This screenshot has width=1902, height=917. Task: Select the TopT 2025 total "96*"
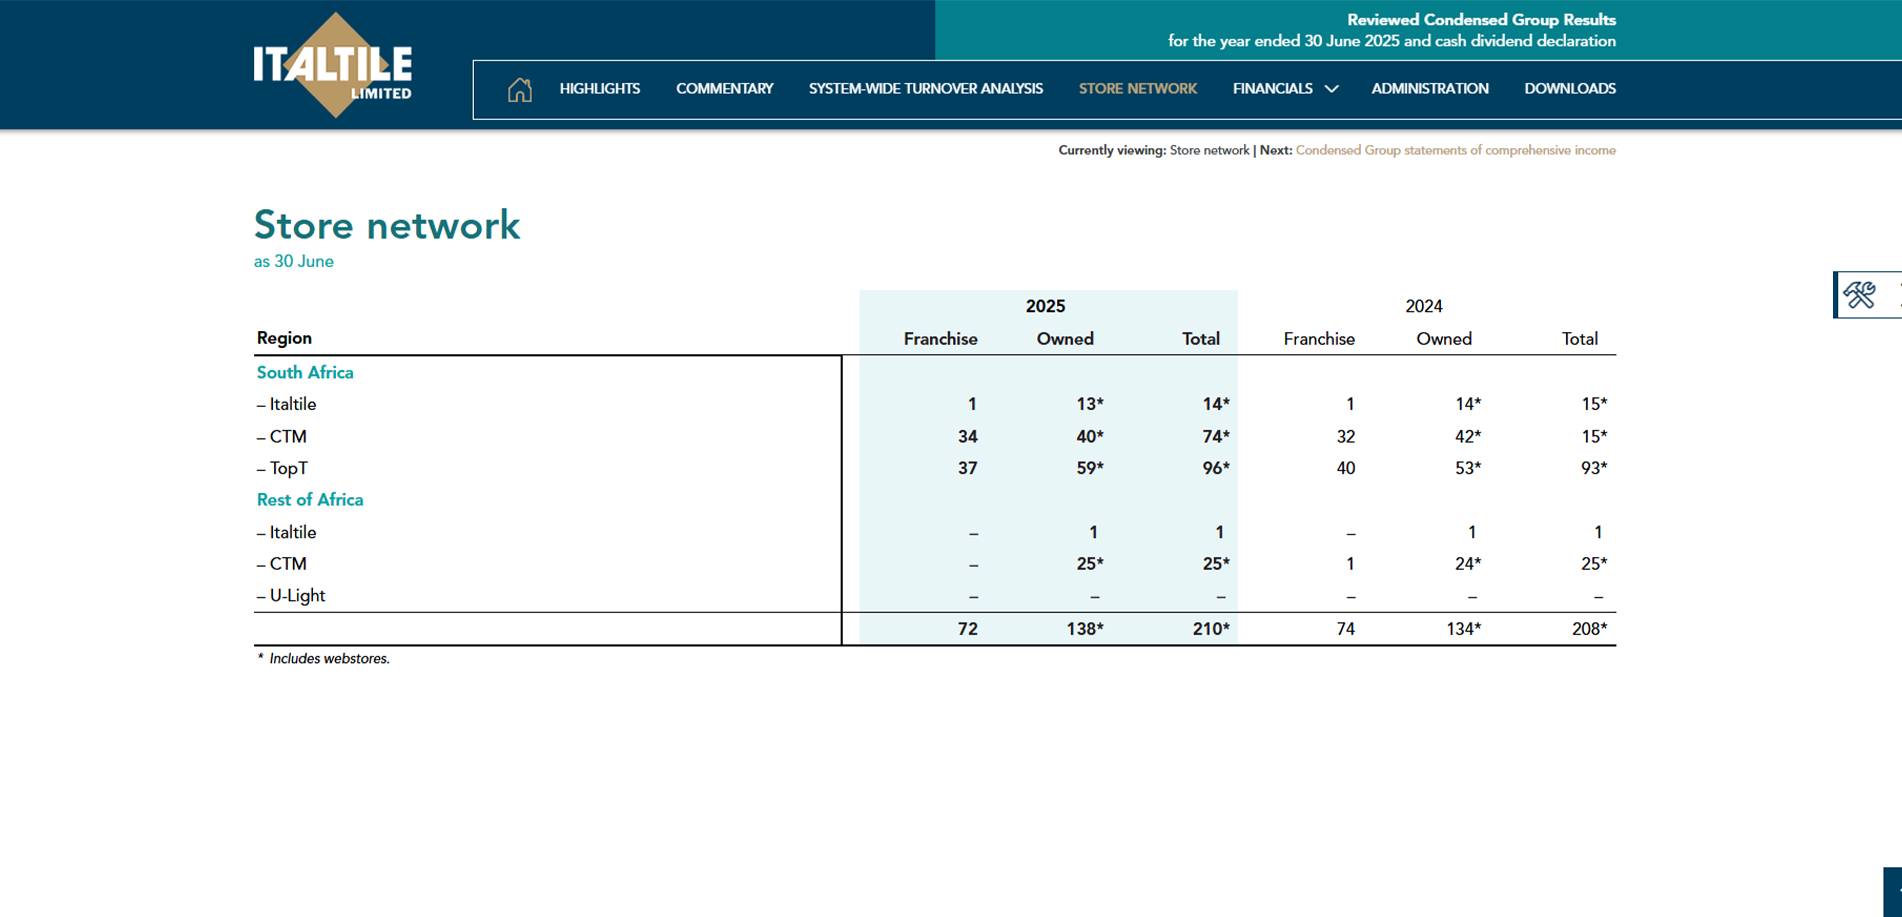point(1216,468)
